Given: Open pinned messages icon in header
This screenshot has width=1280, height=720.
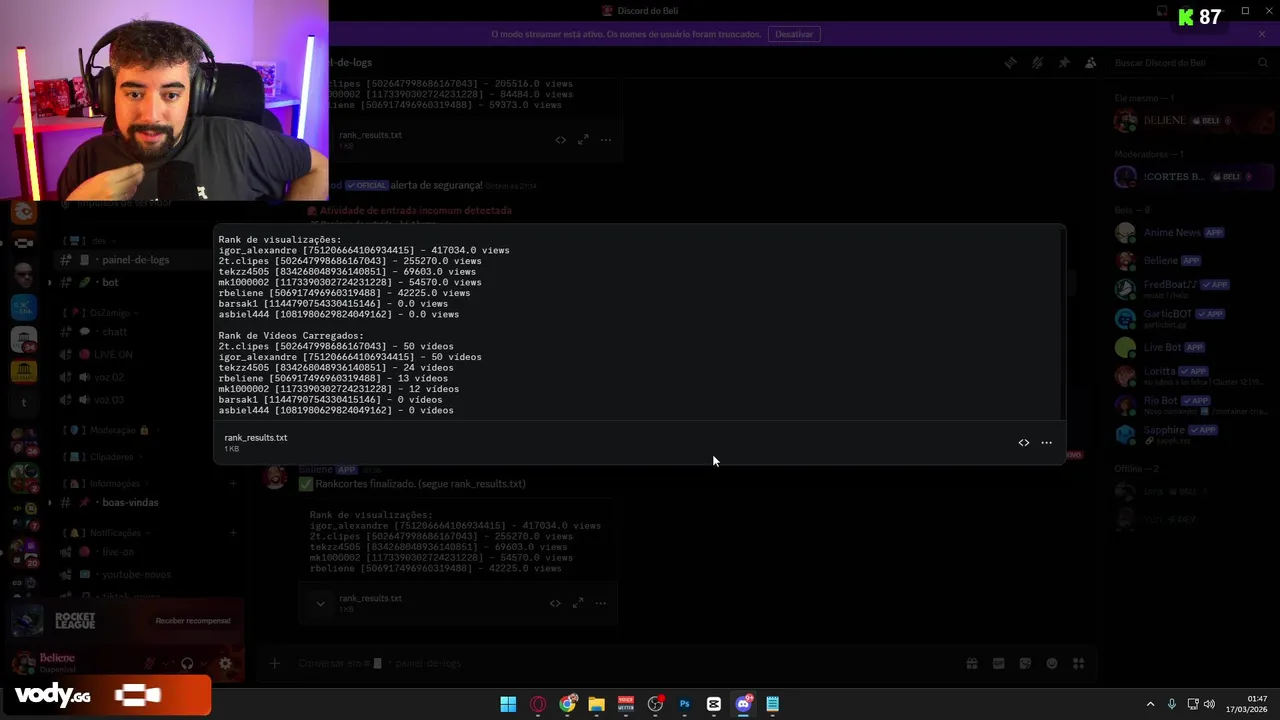Looking at the screenshot, I should coord(1064,63).
